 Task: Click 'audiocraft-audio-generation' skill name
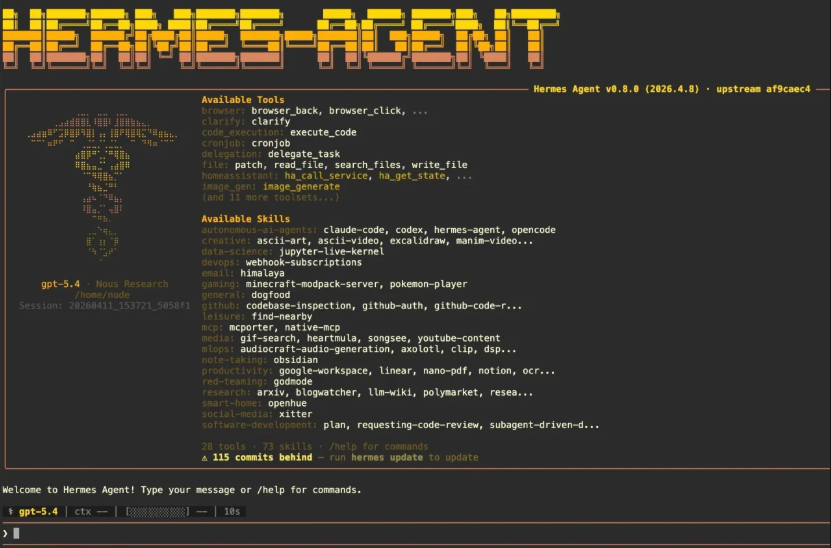click(x=315, y=349)
